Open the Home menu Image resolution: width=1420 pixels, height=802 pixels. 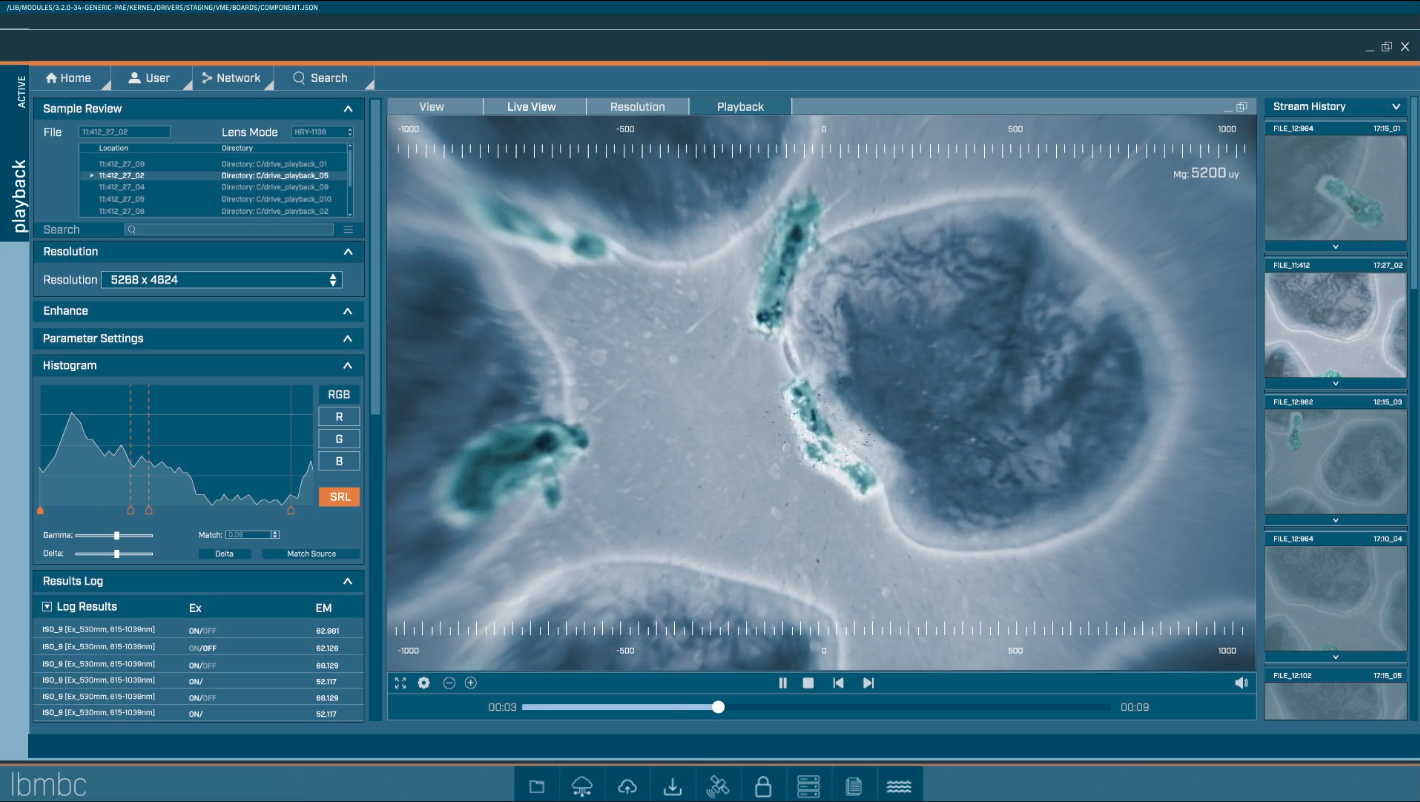70,78
